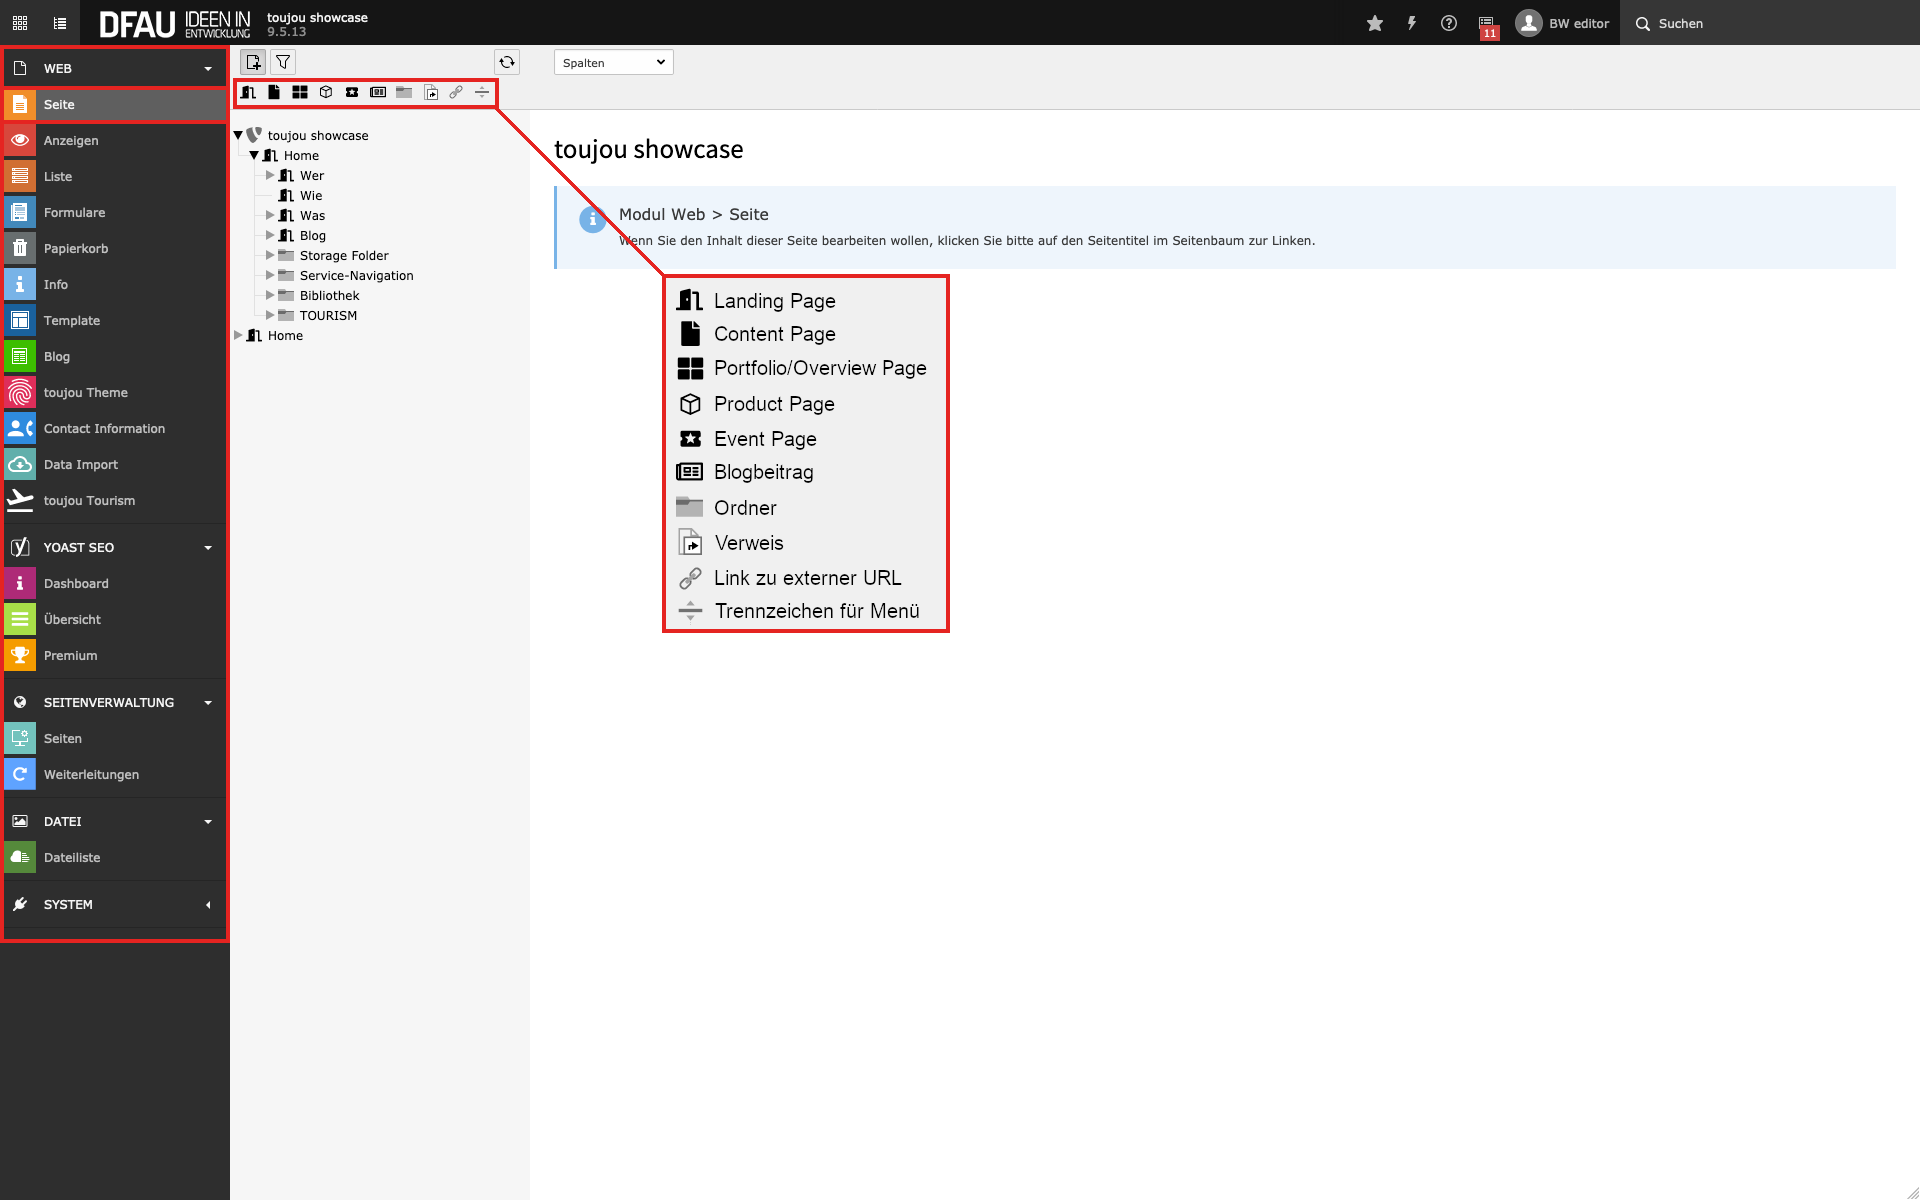The width and height of the screenshot is (1920, 1200).
Task: Expand the Blog tree node
Action: [x=270, y=236]
